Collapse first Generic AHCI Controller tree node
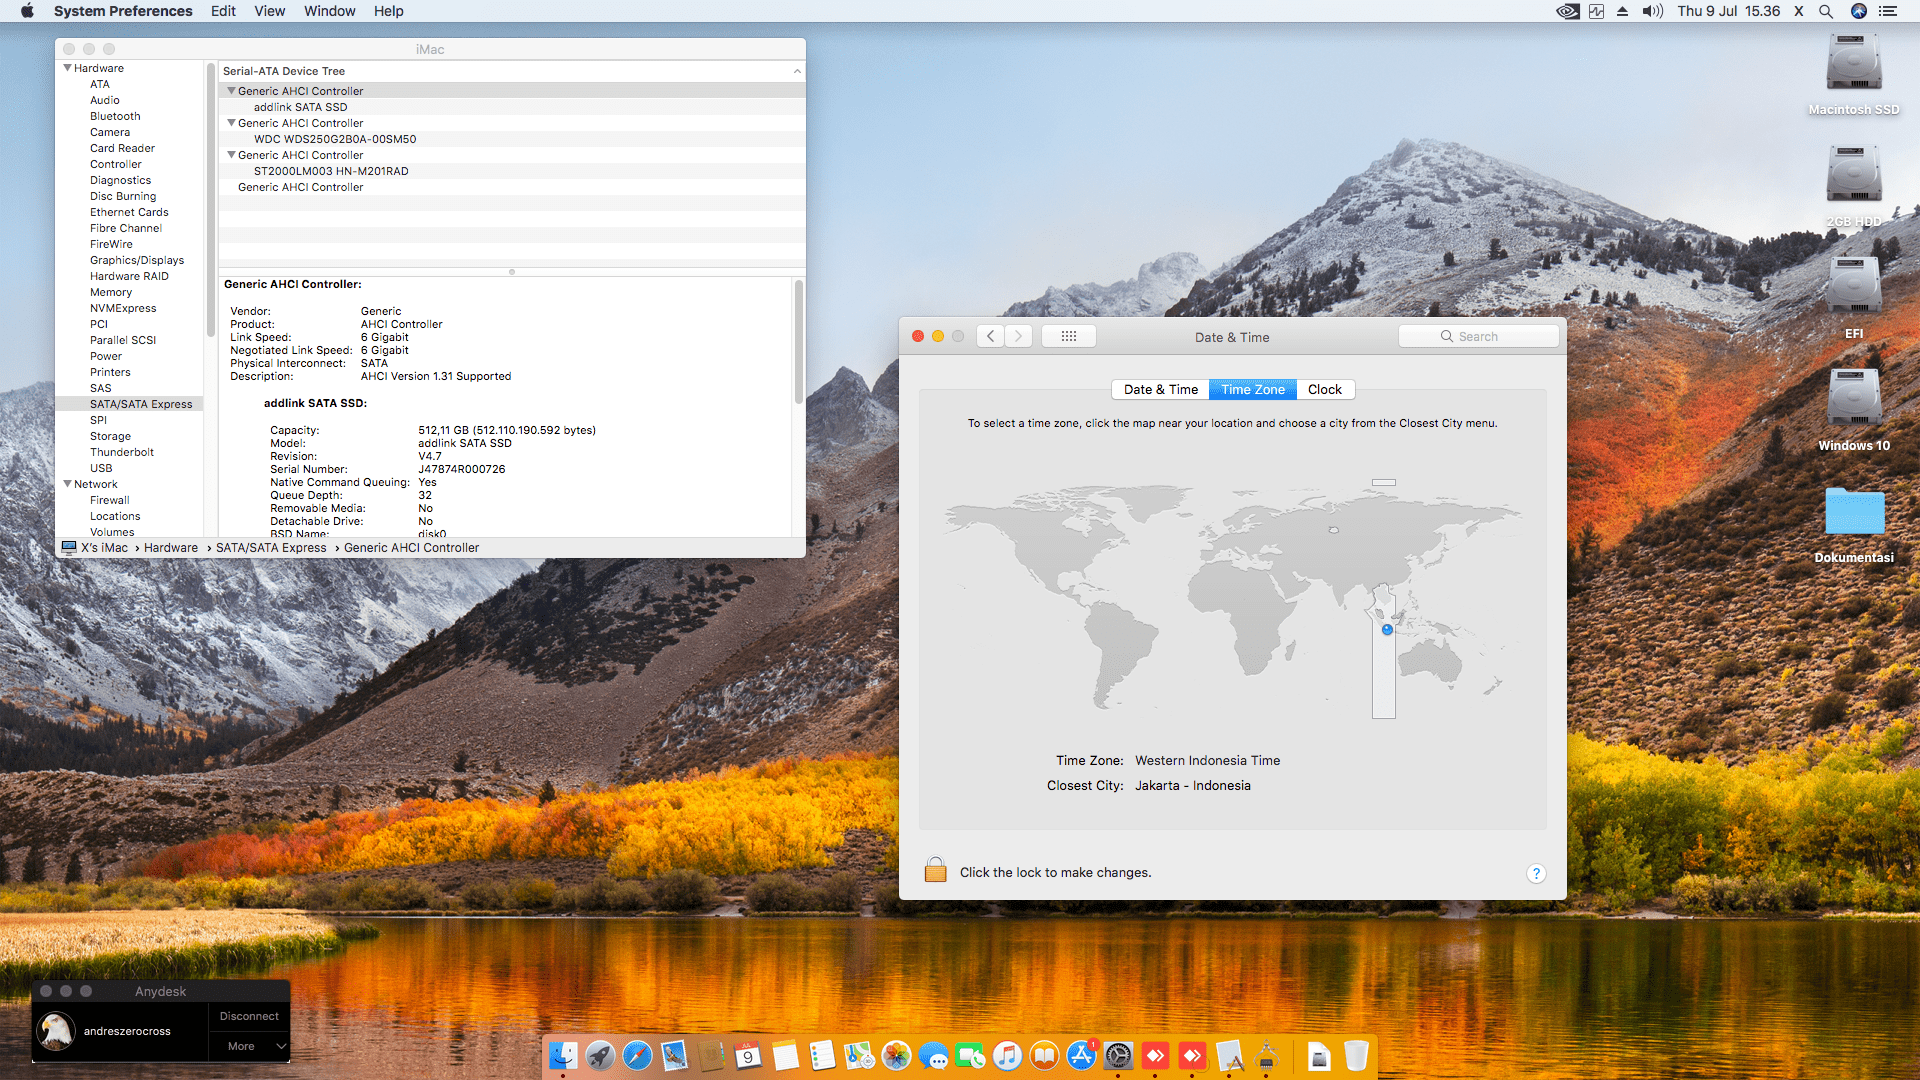 (231, 91)
